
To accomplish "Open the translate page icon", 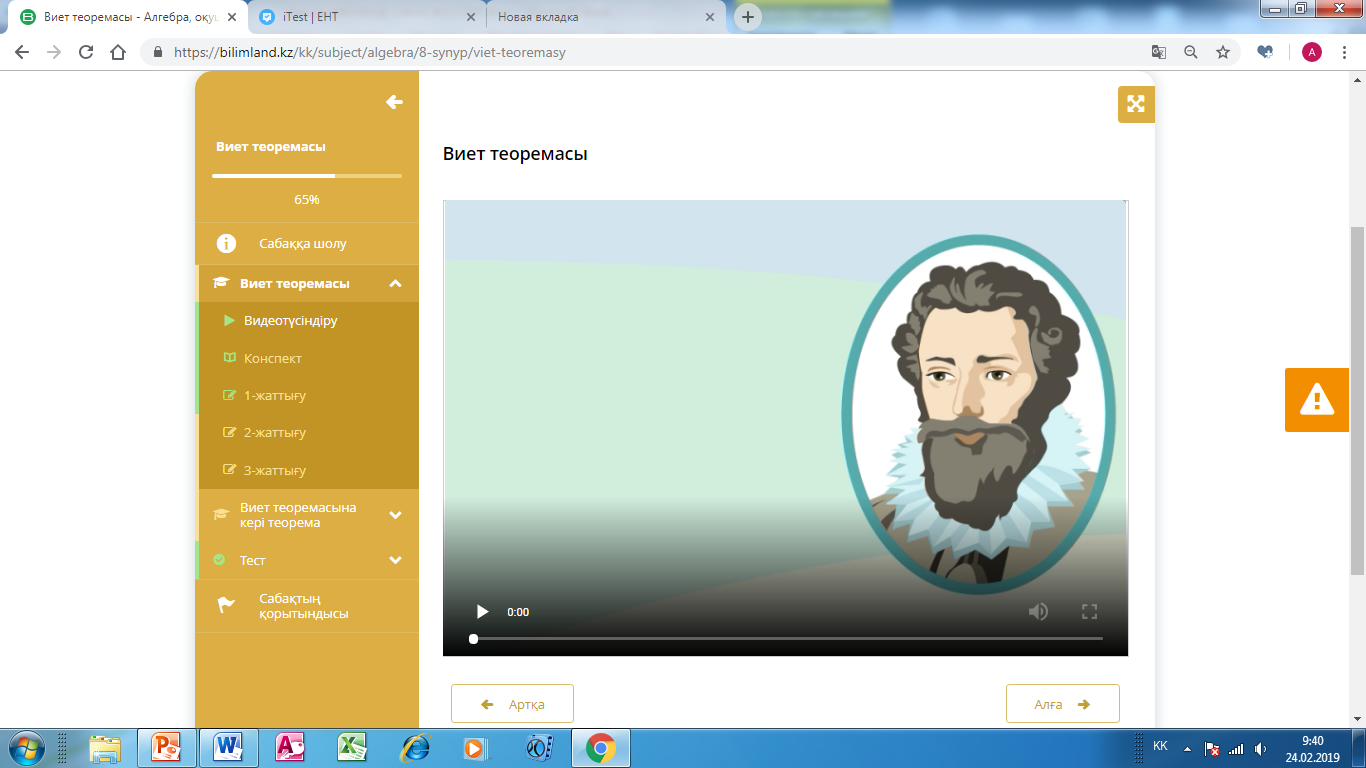I will point(1159,52).
